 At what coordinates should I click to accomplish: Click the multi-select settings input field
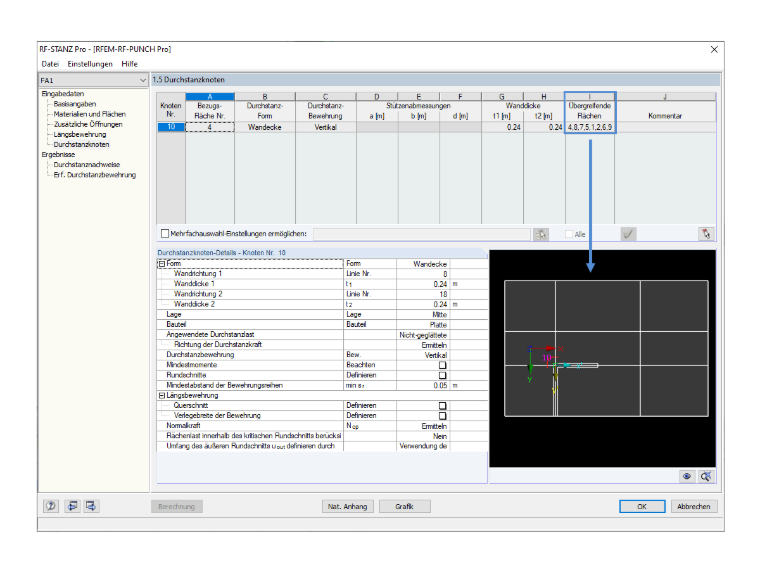click(422, 234)
